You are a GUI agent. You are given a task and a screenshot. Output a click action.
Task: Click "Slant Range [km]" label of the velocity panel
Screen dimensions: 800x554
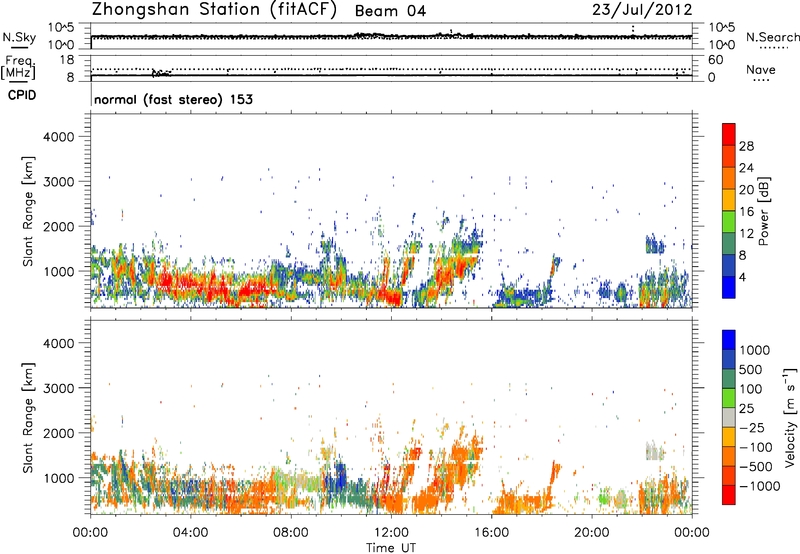tap(28, 417)
